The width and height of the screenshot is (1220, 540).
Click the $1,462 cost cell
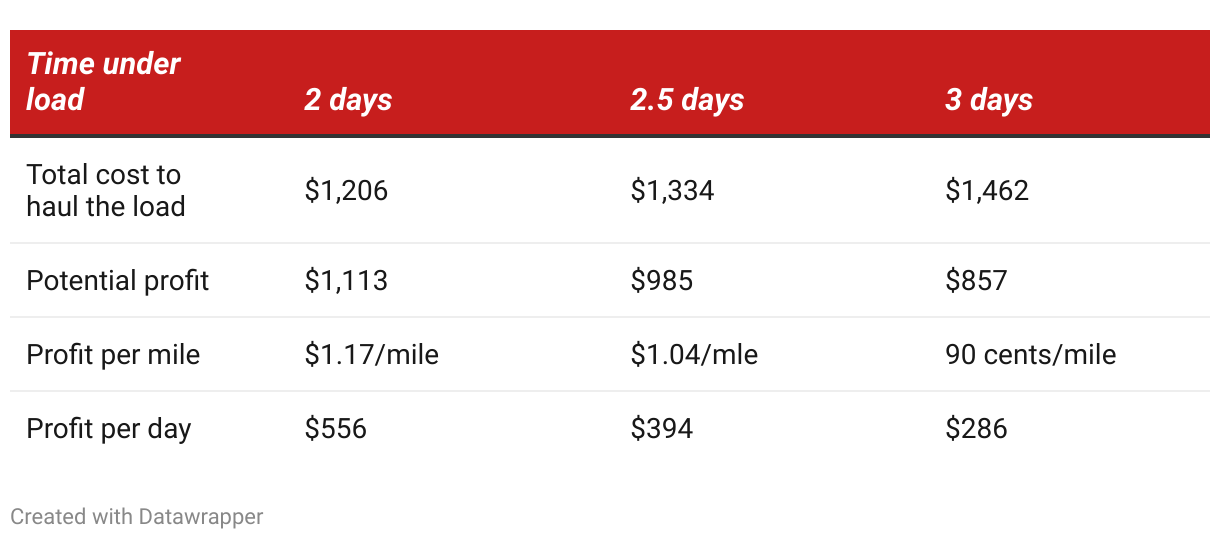987,190
